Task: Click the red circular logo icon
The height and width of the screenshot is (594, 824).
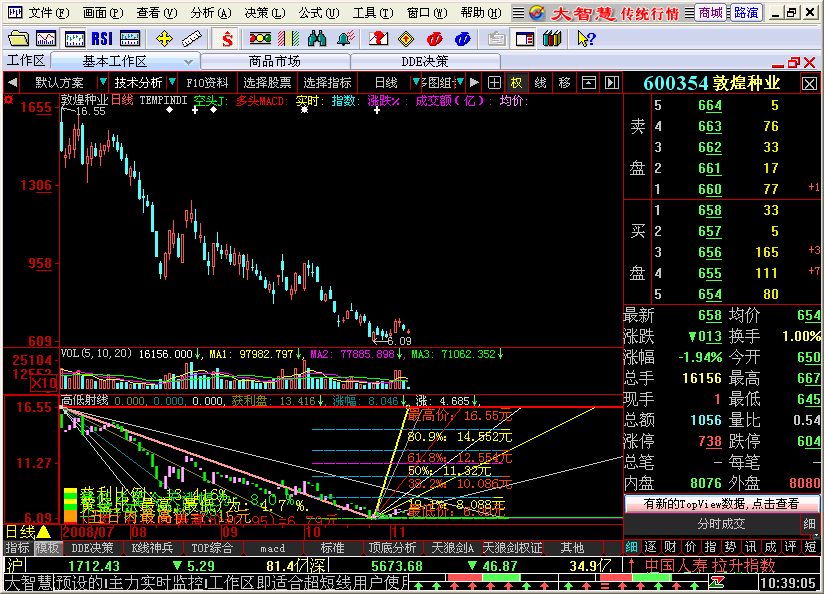Action: coord(435,38)
